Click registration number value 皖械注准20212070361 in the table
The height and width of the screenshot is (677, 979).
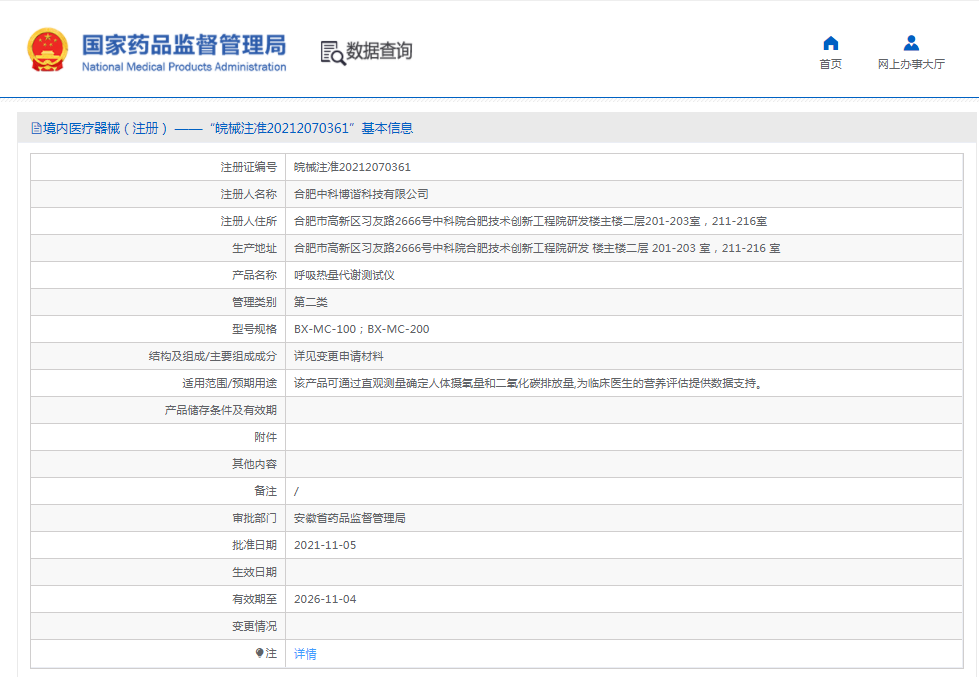352,167
